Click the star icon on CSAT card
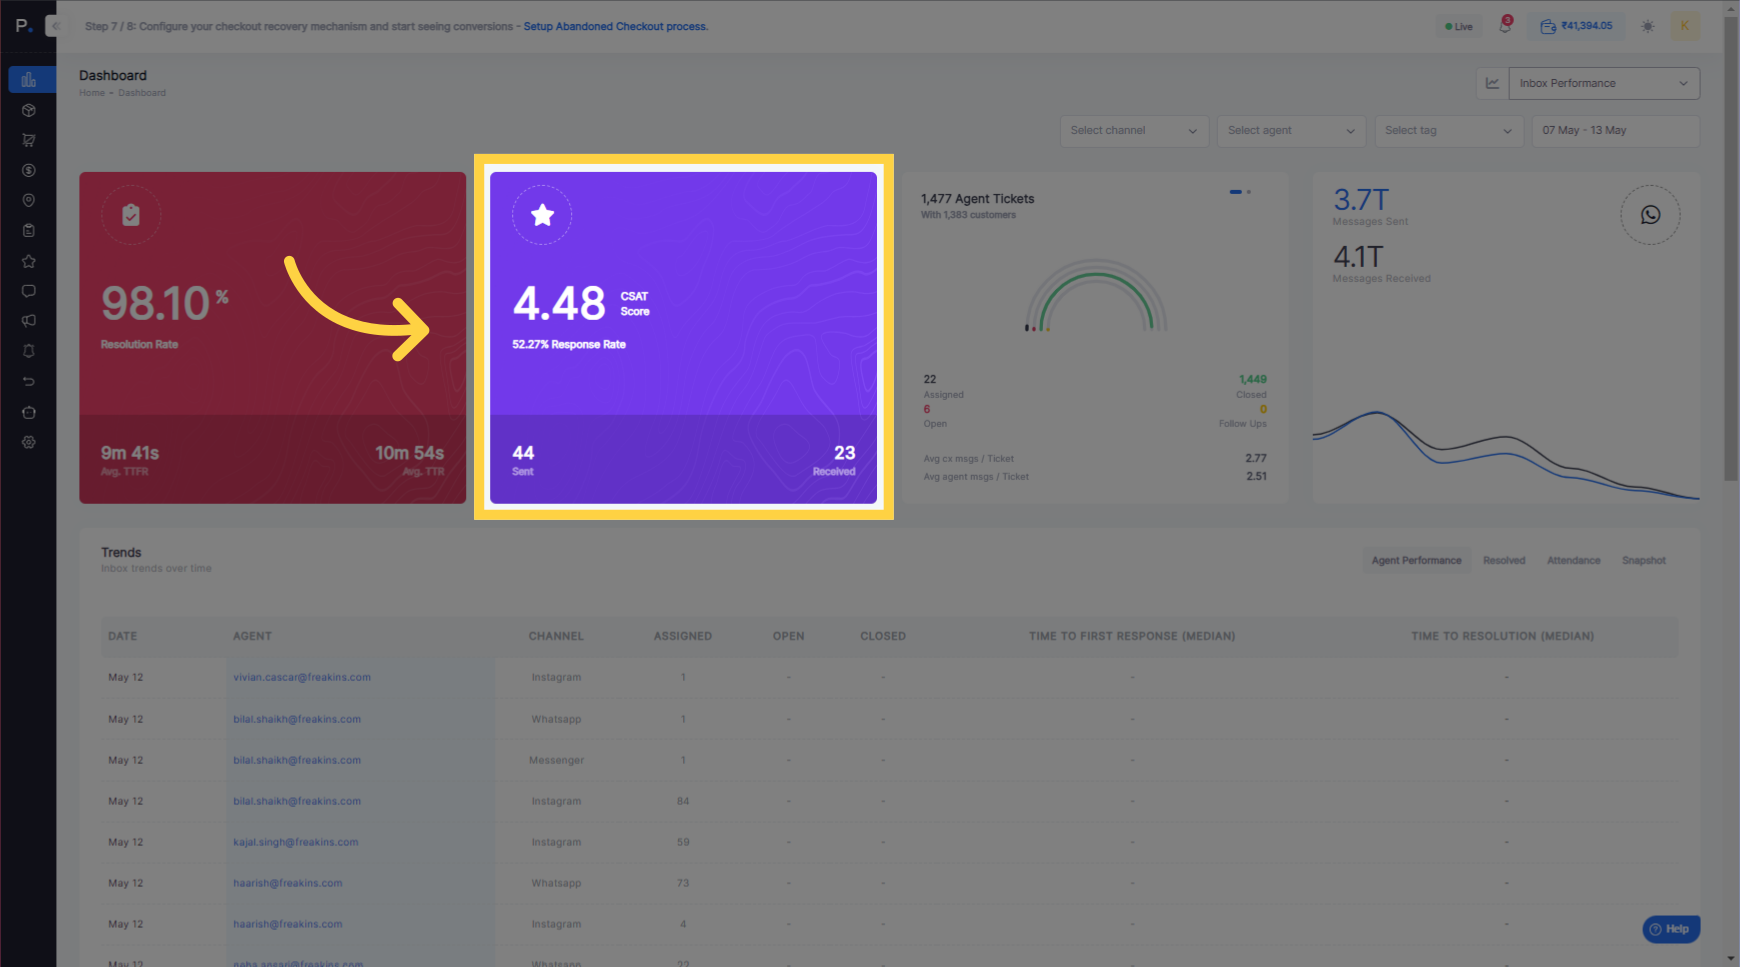1740x967 pixels. coord(542,215)
